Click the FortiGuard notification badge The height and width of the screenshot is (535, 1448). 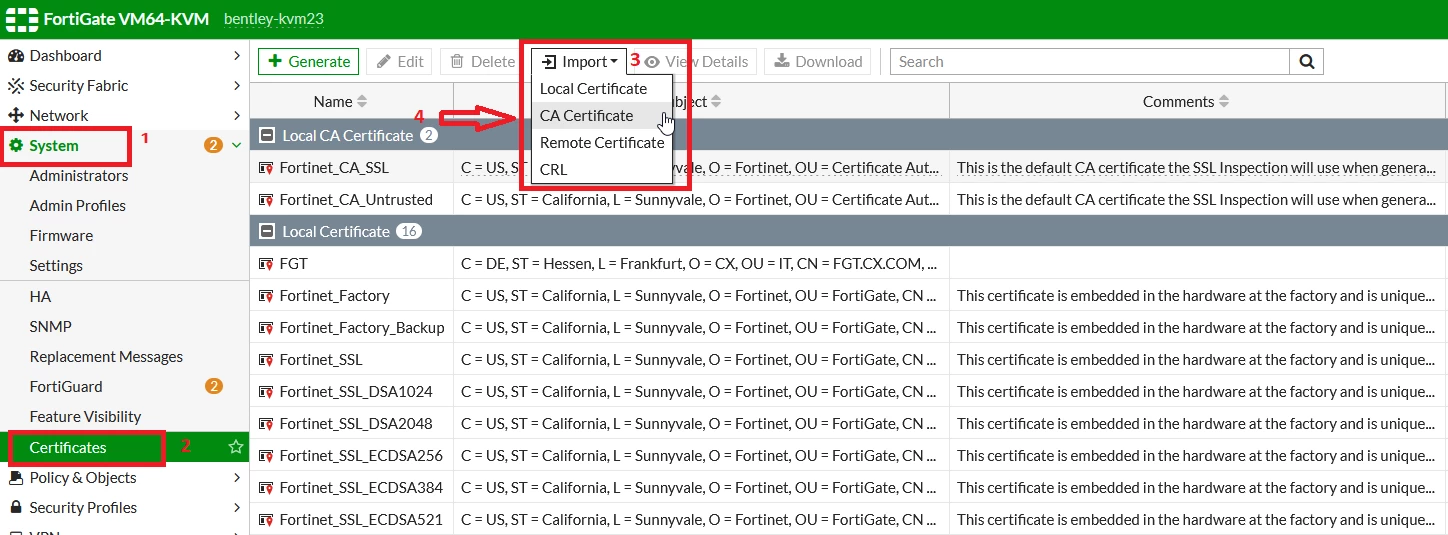(x=213, y=386)
